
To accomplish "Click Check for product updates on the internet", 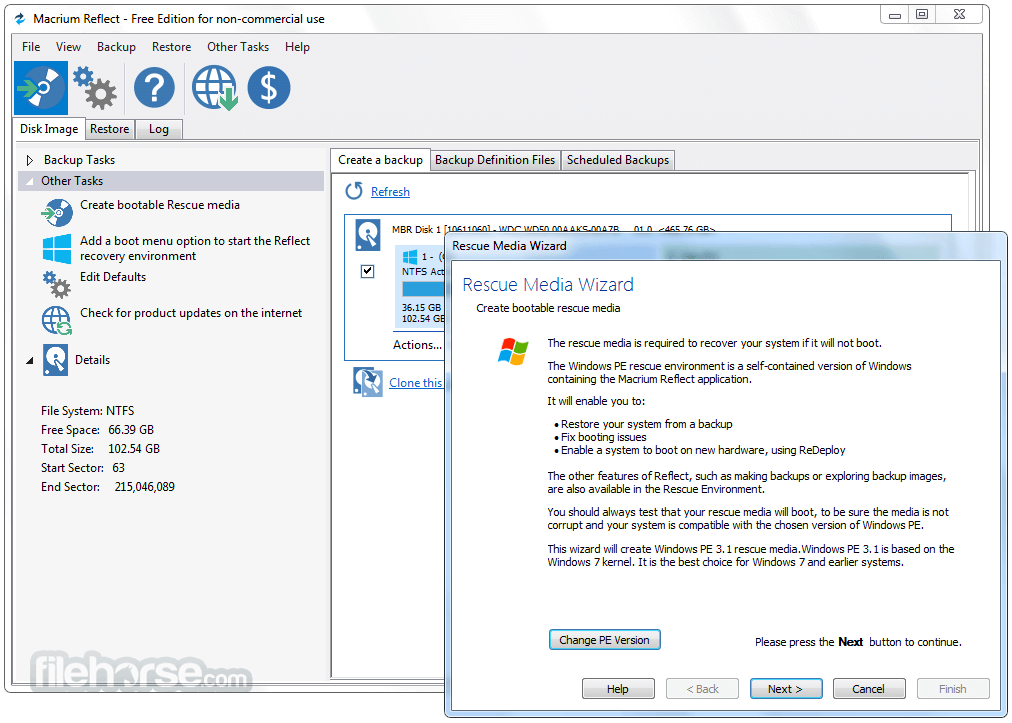I will (x=191, y=313).
